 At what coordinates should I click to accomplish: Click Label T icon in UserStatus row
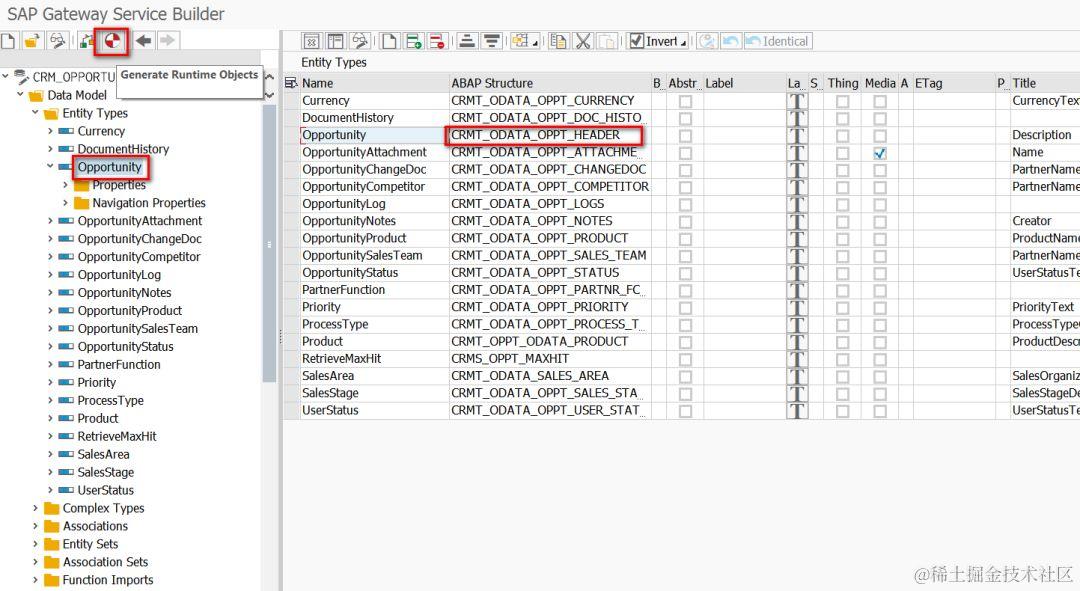click(797, 411)
